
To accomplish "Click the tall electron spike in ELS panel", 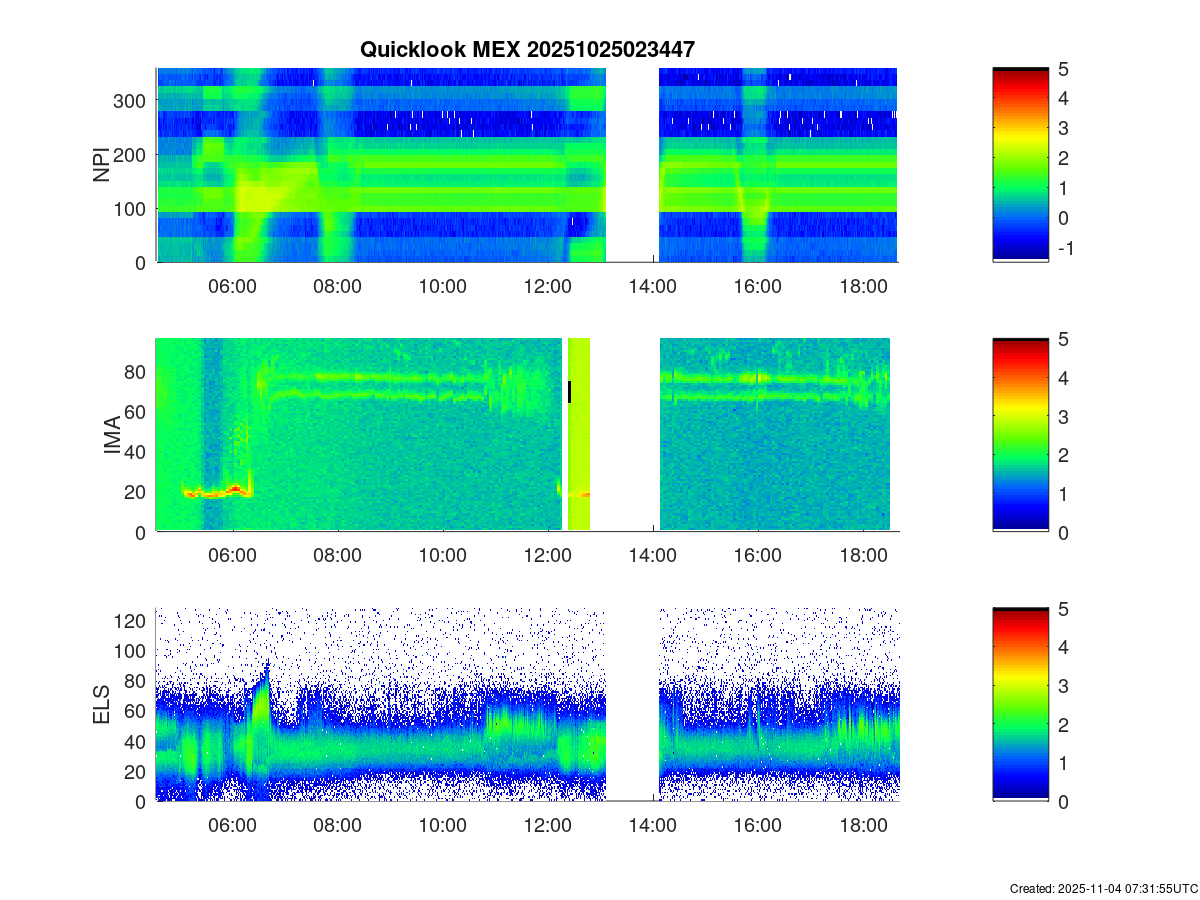I will (263, 700).
